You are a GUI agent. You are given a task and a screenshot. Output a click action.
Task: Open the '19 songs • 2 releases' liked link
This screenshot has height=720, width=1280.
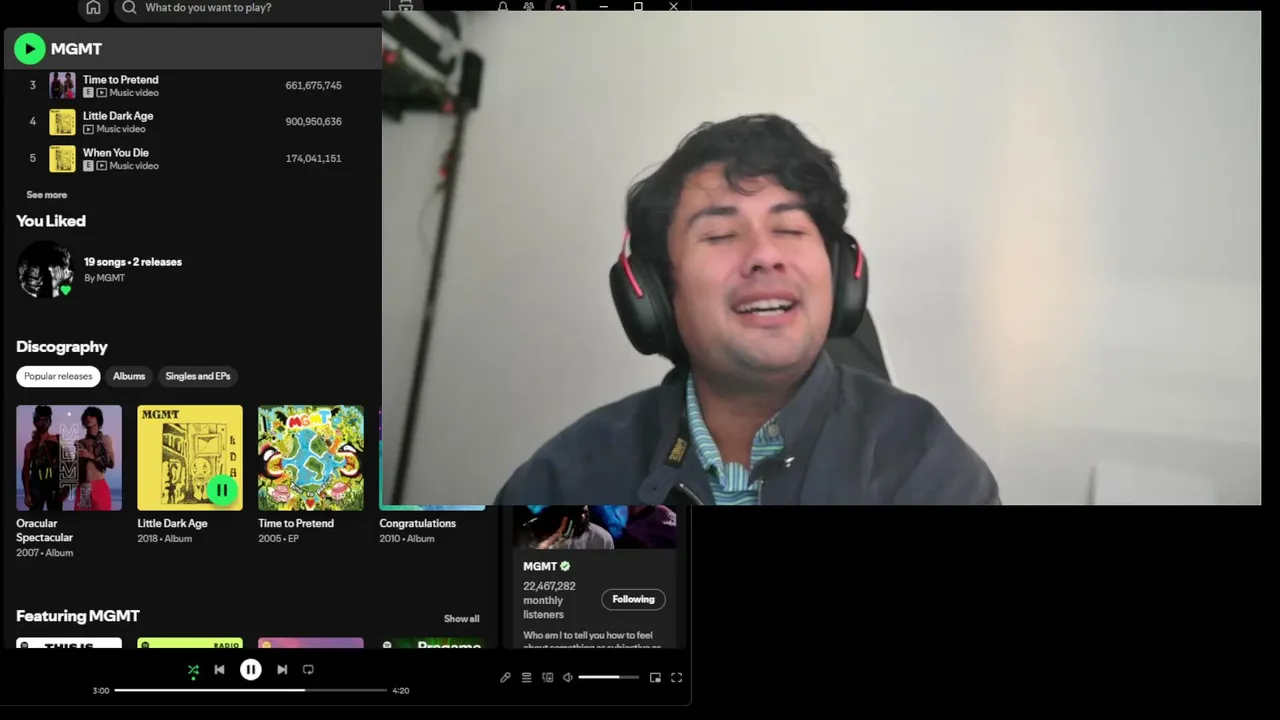point(133,262)
